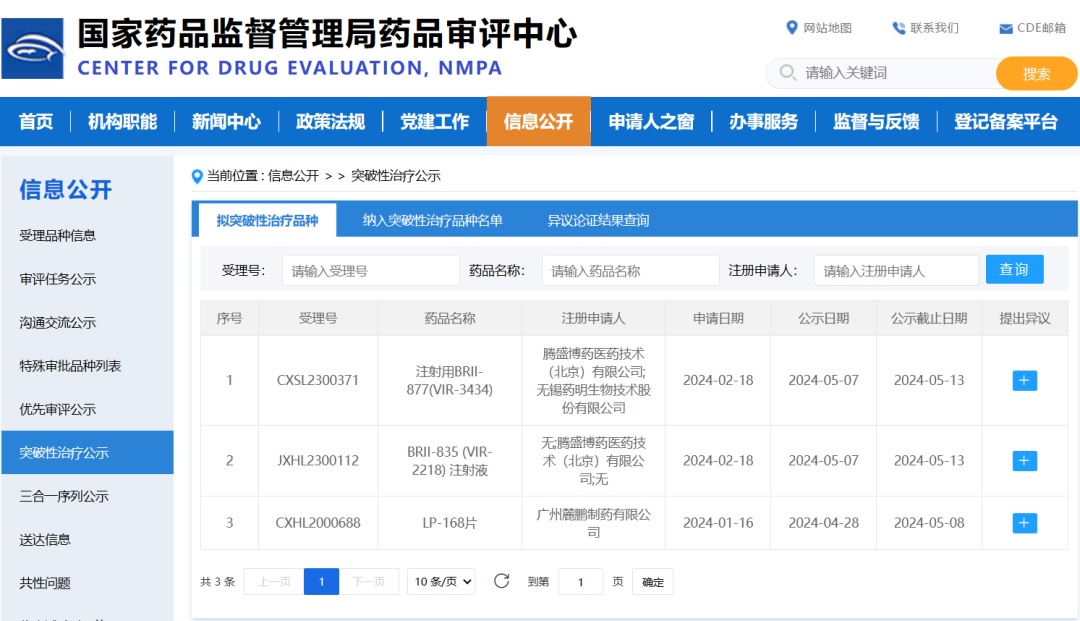Click the CDE logo icon
This screenshot has height=621, width=1080.
click(x=32, y=45)
